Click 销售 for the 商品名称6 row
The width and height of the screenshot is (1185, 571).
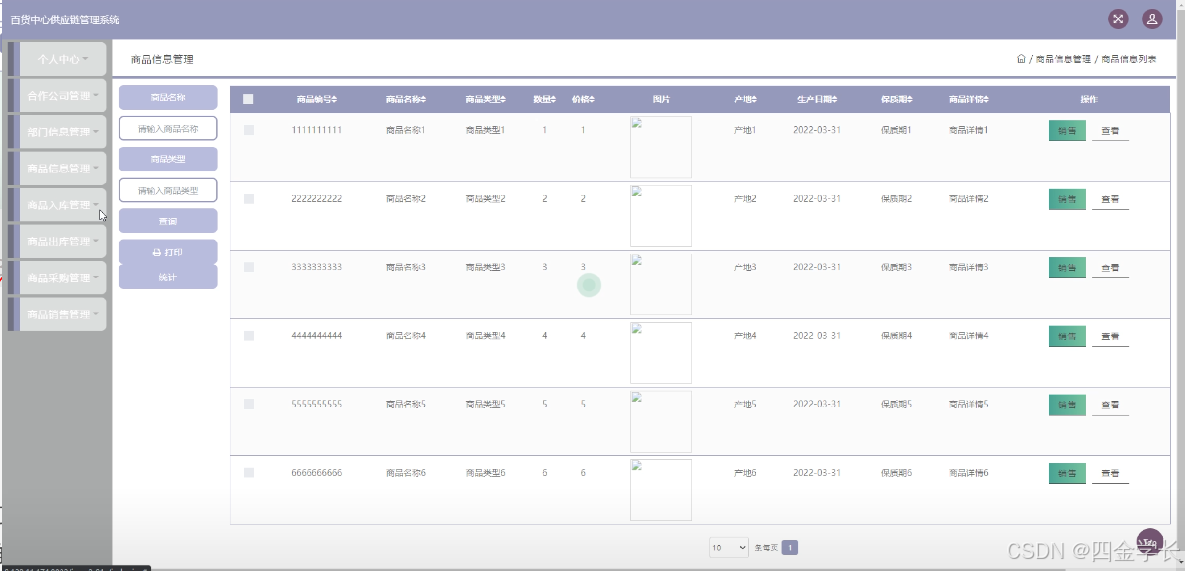[1067, 474]
